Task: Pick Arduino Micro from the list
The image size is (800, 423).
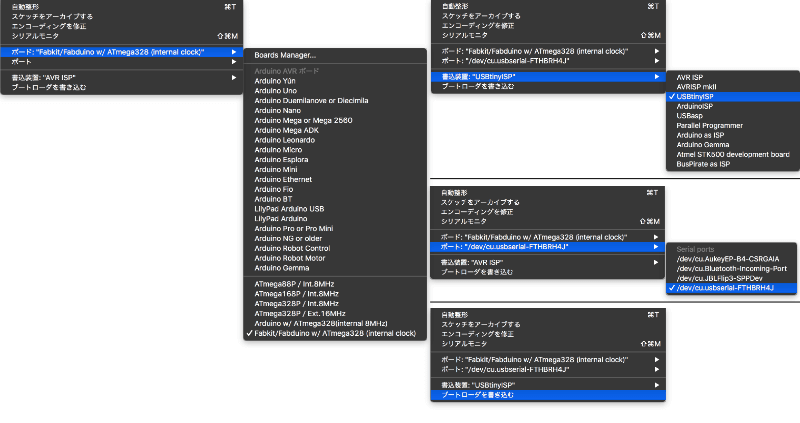Action: click(335, 150)
